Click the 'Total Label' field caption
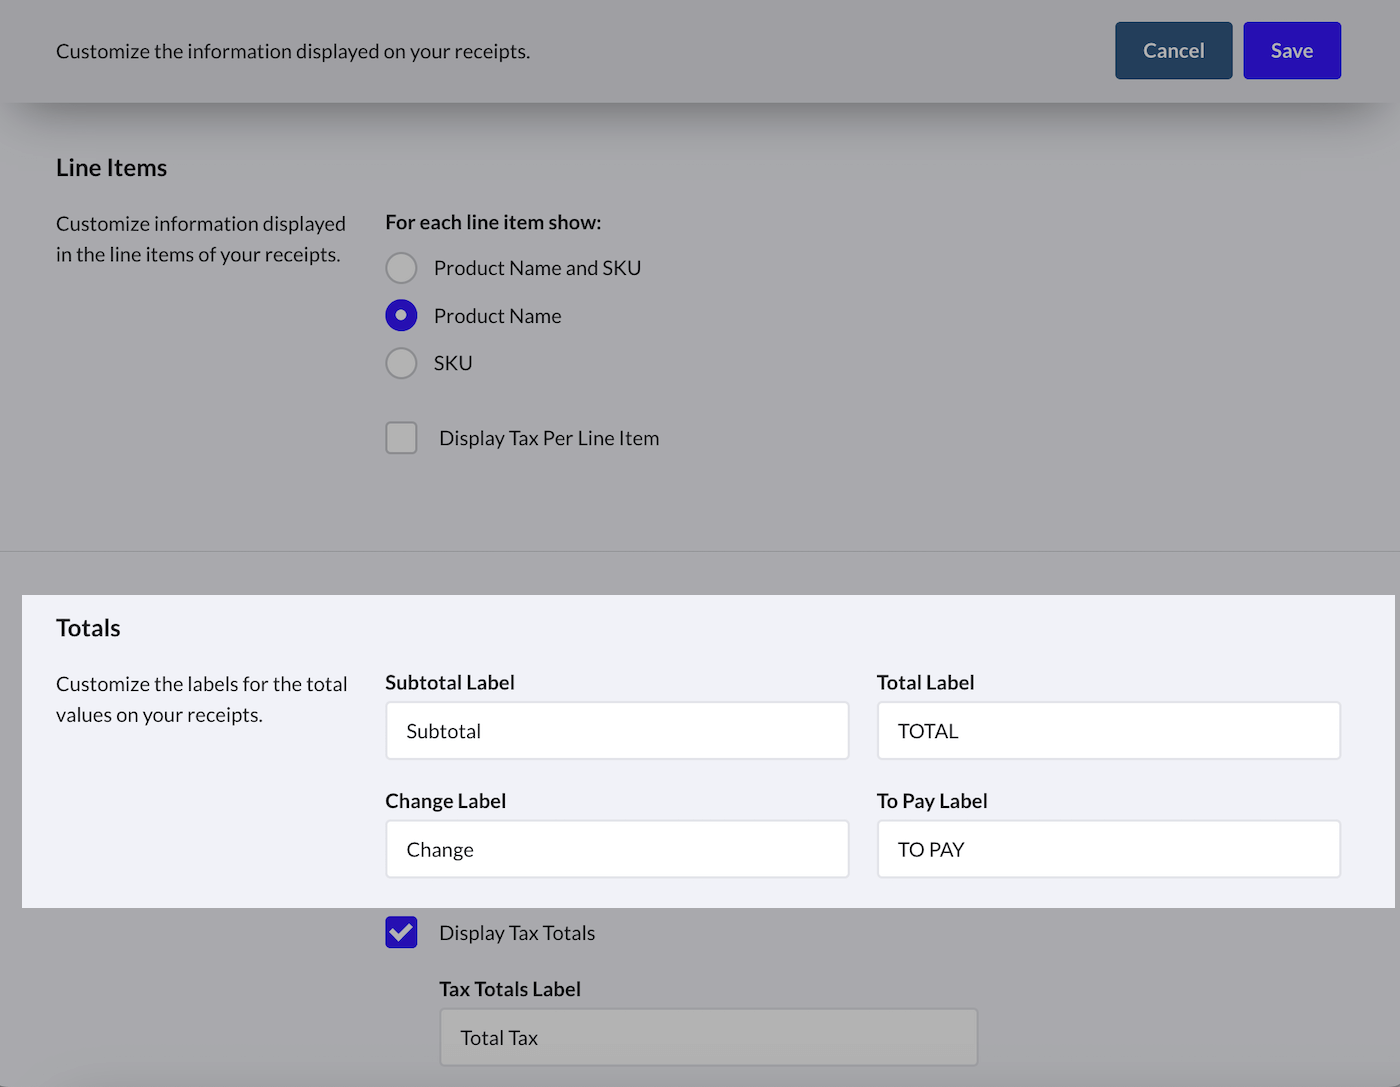The width and height of the screenshot is (1400, 1087). (925, 683)
